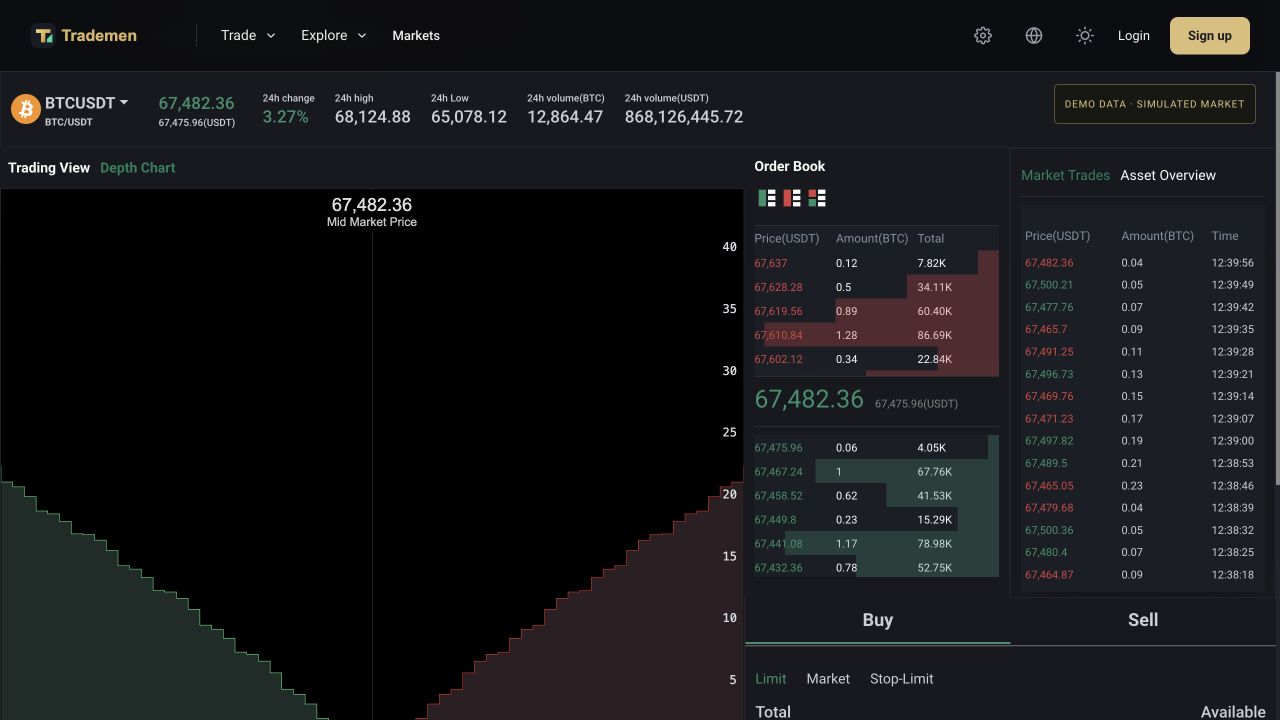Open the language globe icon
The width and height of the screenshot is (1280, 720).
(1034, 35)
